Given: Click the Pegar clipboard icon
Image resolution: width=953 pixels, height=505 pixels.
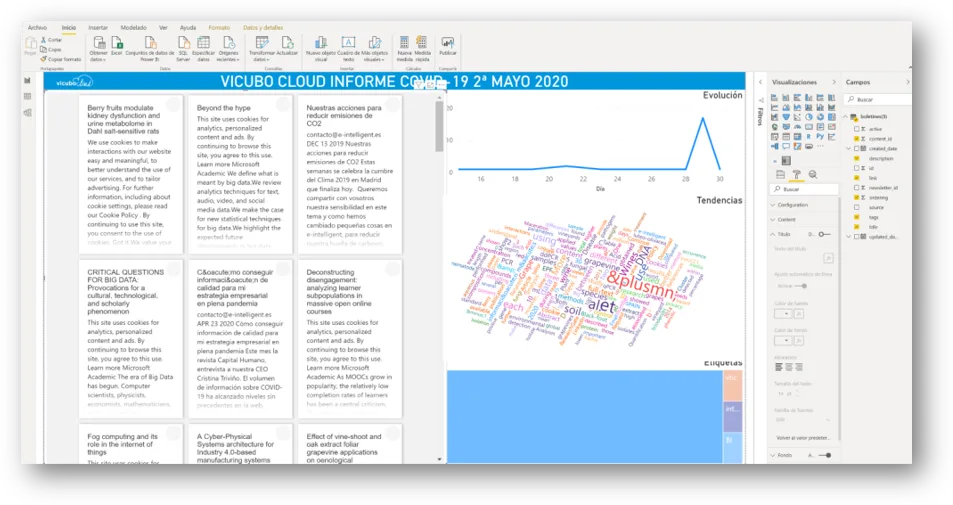Looking at the screenshot, I should pos(30,44).
